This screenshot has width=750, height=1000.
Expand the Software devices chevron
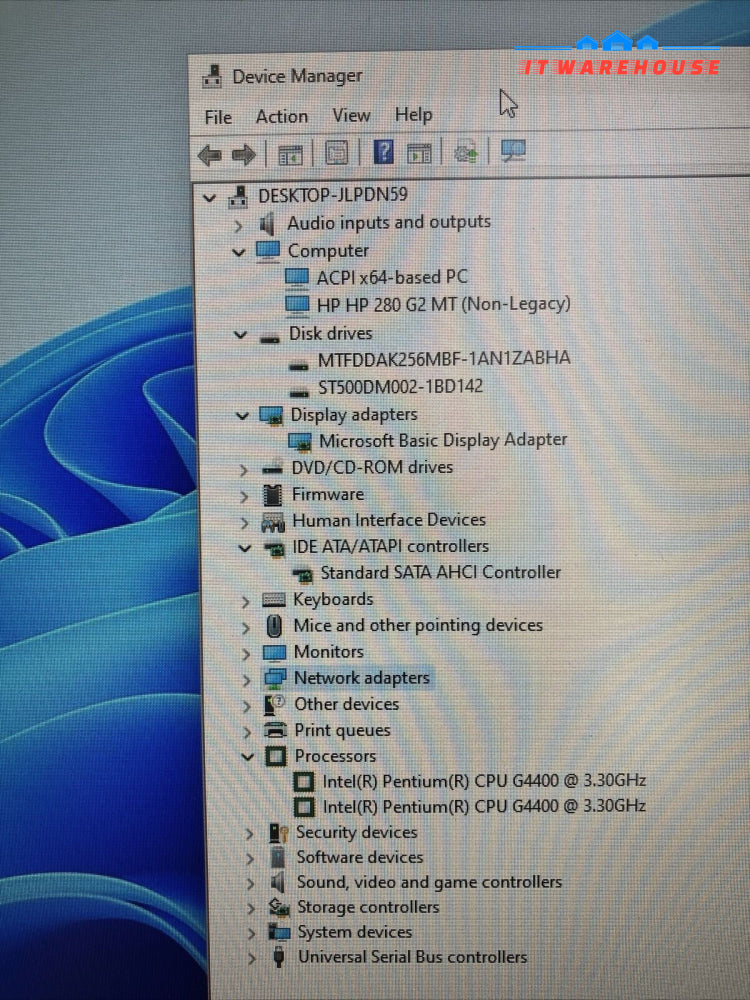click(x=250, y=859)
